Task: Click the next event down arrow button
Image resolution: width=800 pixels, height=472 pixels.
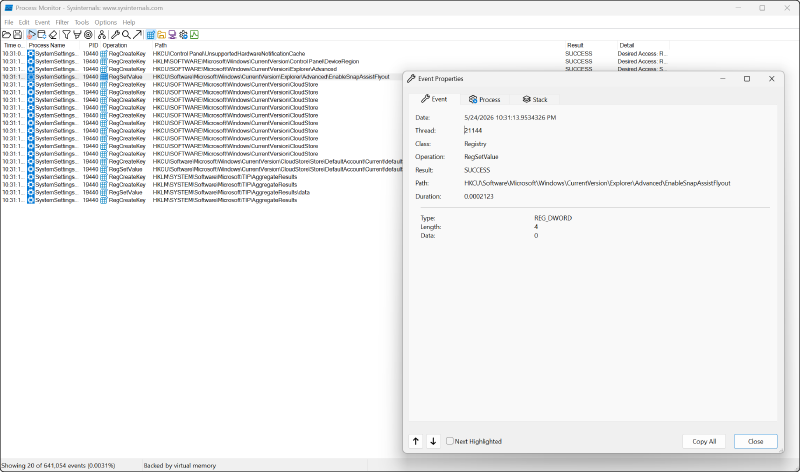Action: point(433,441)
